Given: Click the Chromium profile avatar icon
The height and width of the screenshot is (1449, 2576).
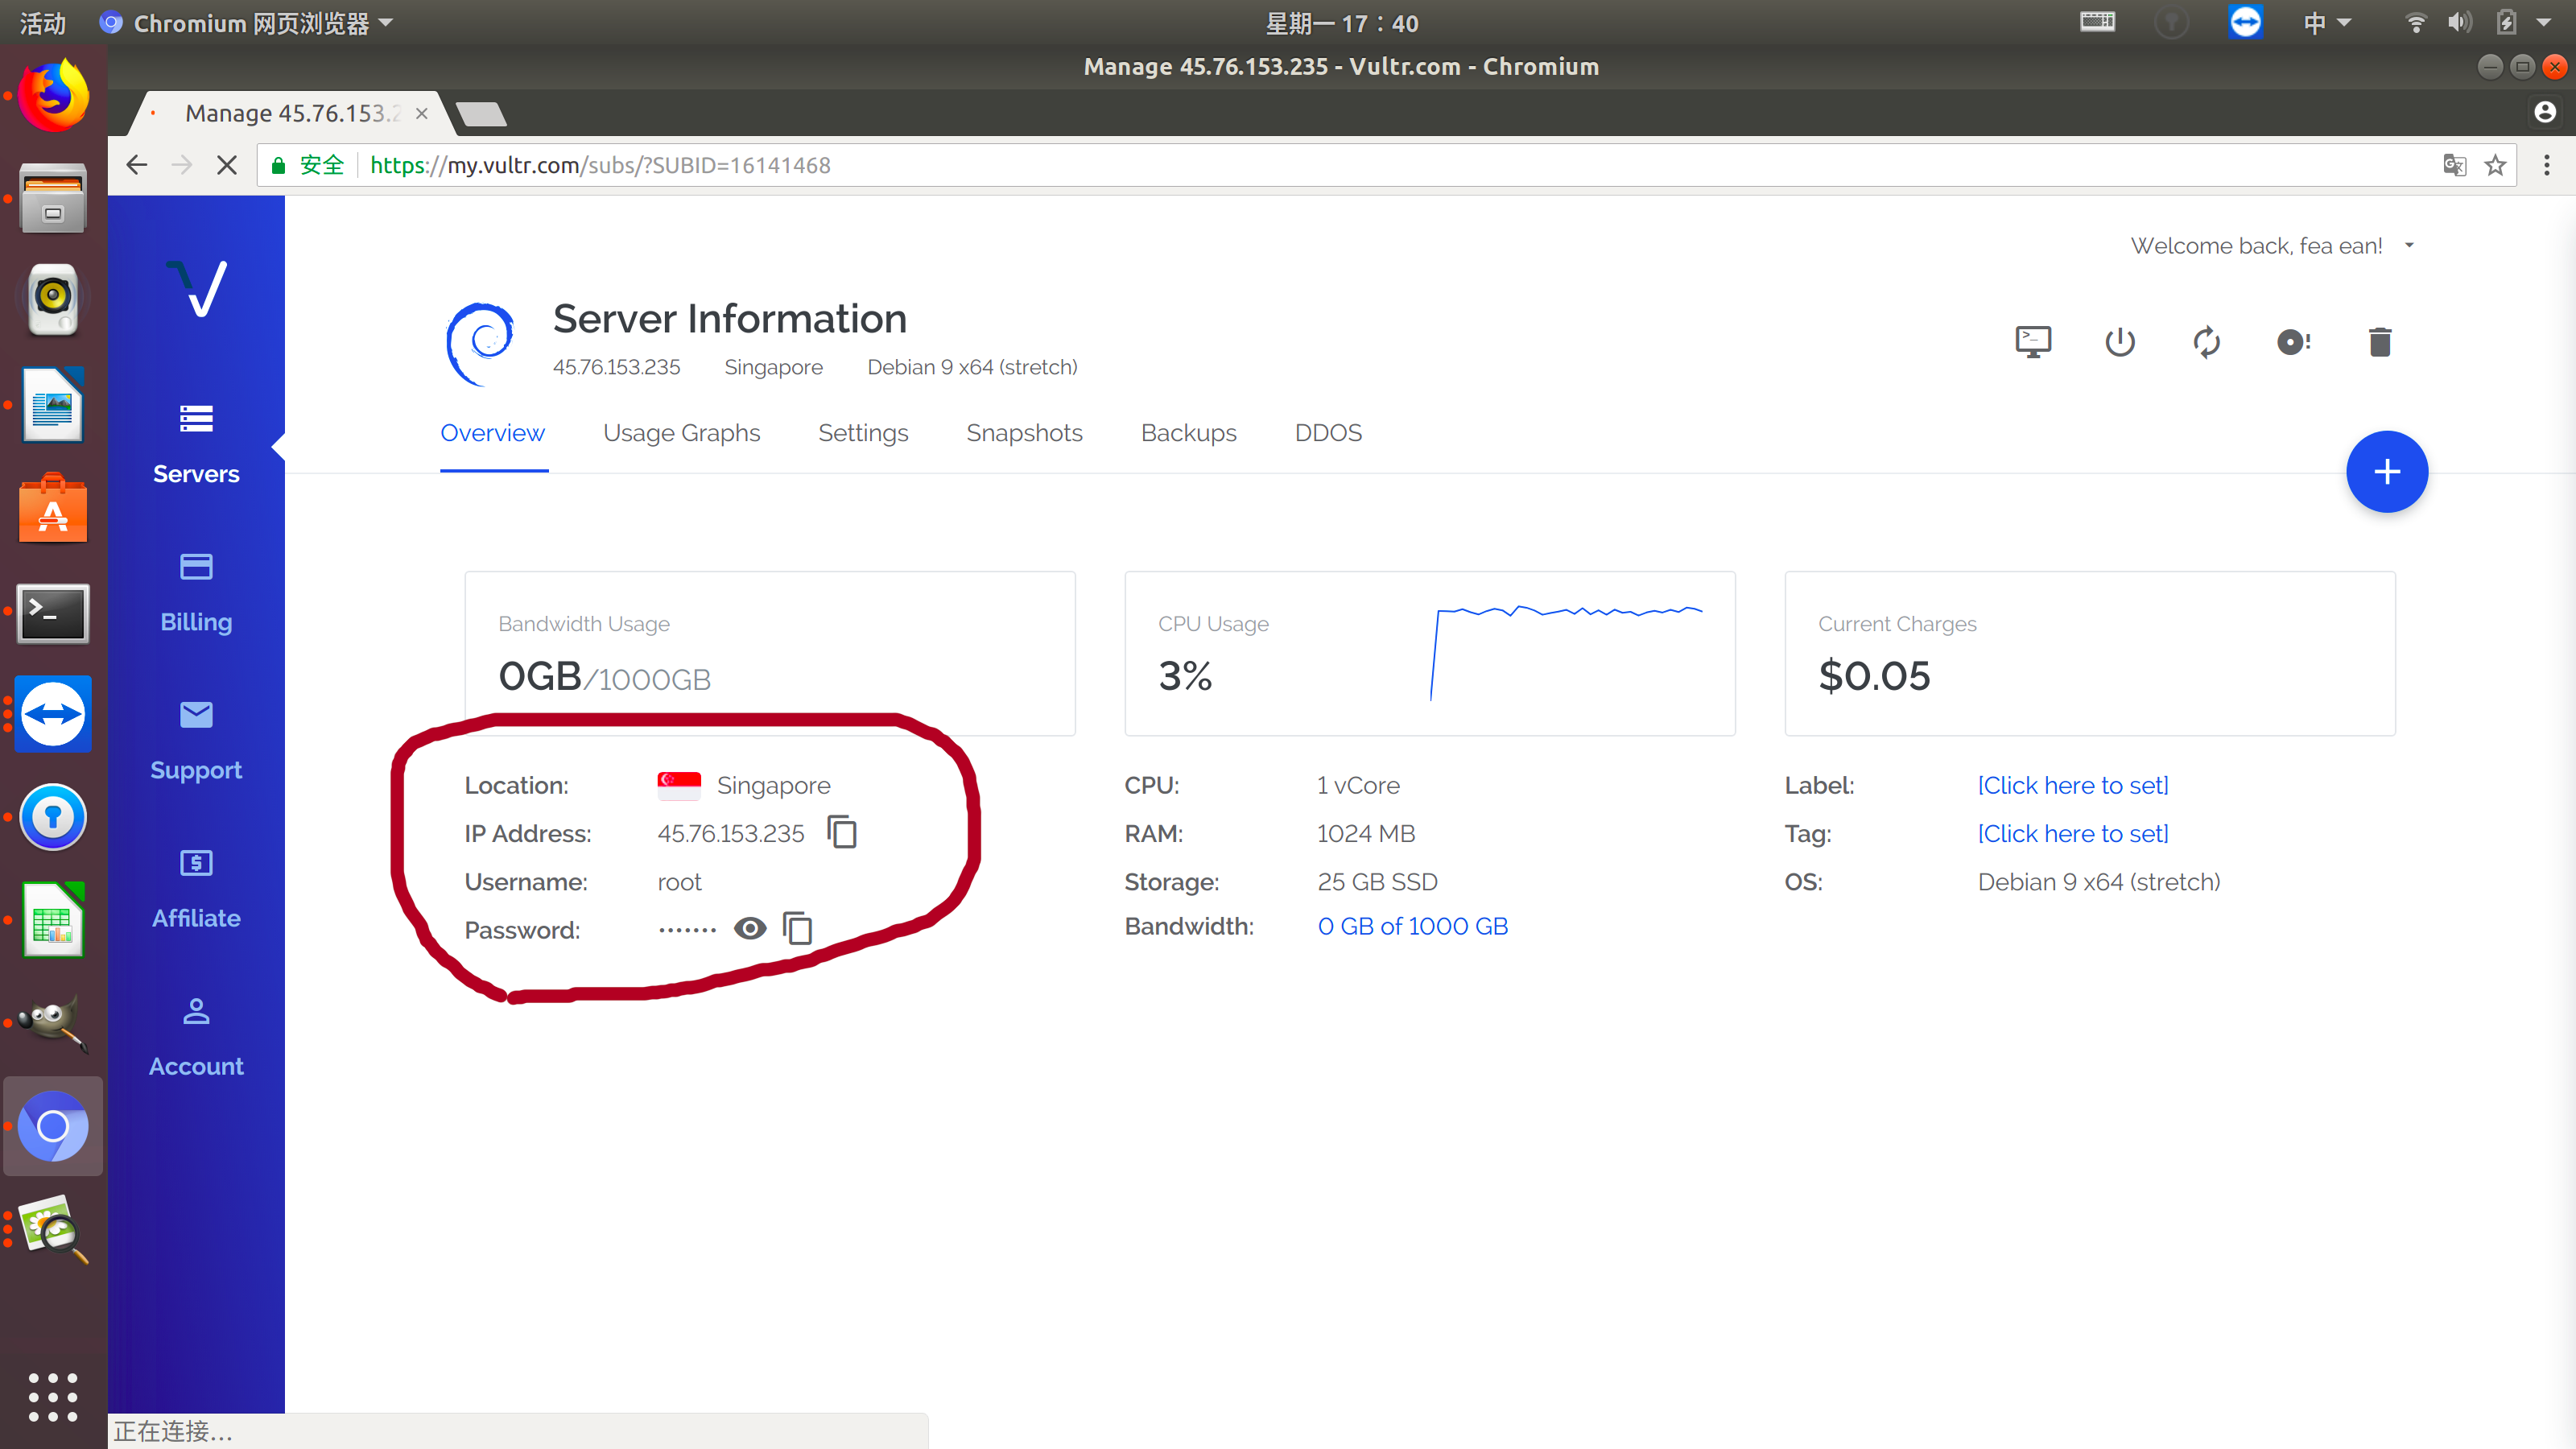Looking at the screenshot, I should pyautogui.click(x=2545, y=112).
